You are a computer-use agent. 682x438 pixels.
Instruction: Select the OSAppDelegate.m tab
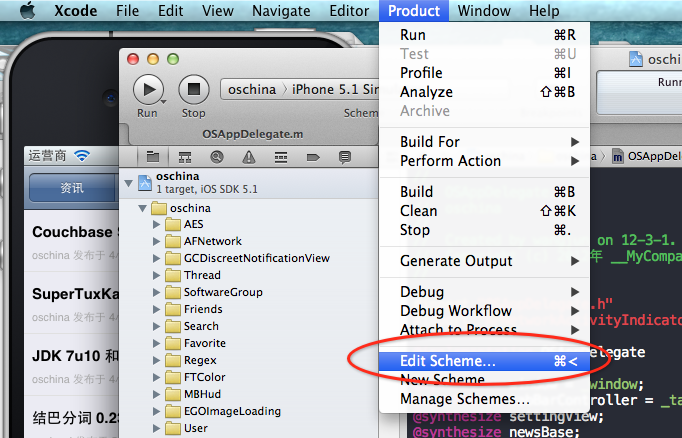[x=252, y=134]
